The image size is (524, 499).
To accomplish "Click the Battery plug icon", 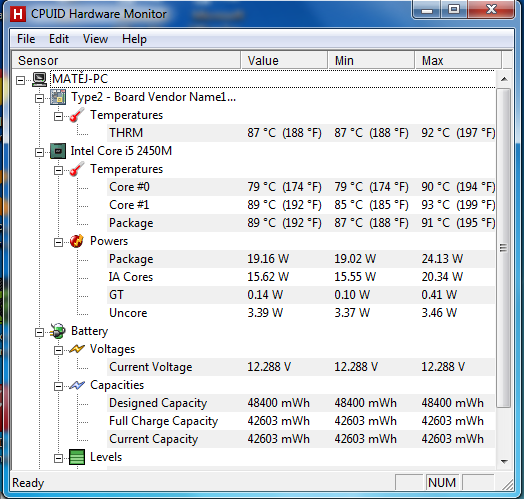I will click(x=57, y=331).
